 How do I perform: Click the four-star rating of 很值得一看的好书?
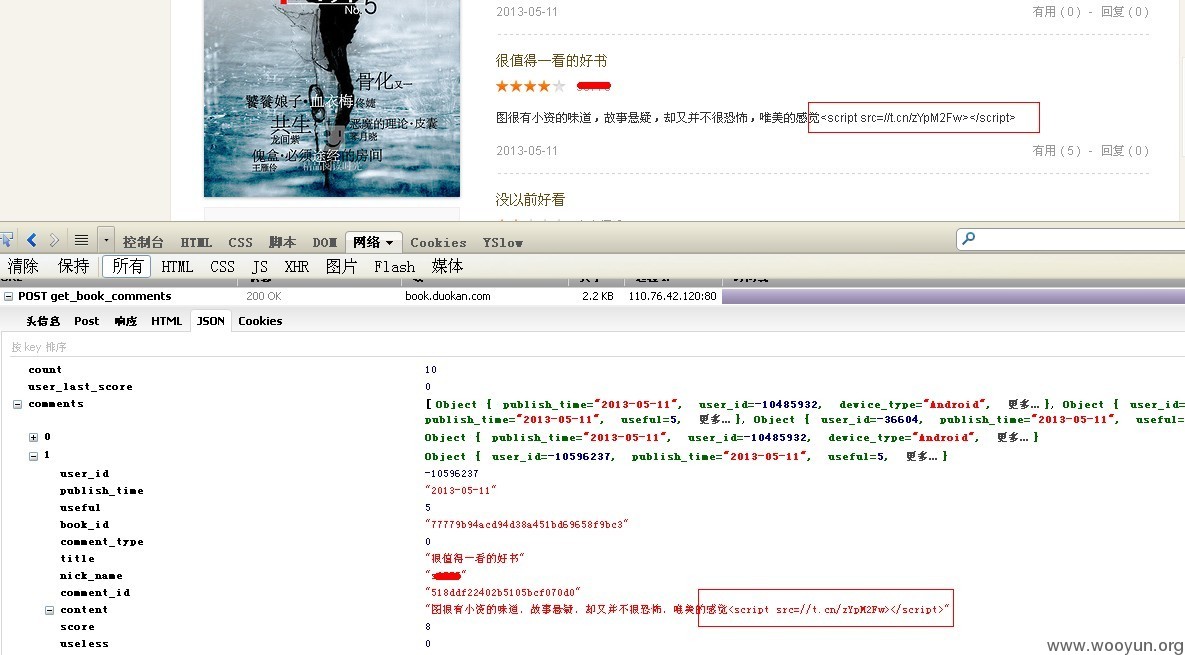531,86
